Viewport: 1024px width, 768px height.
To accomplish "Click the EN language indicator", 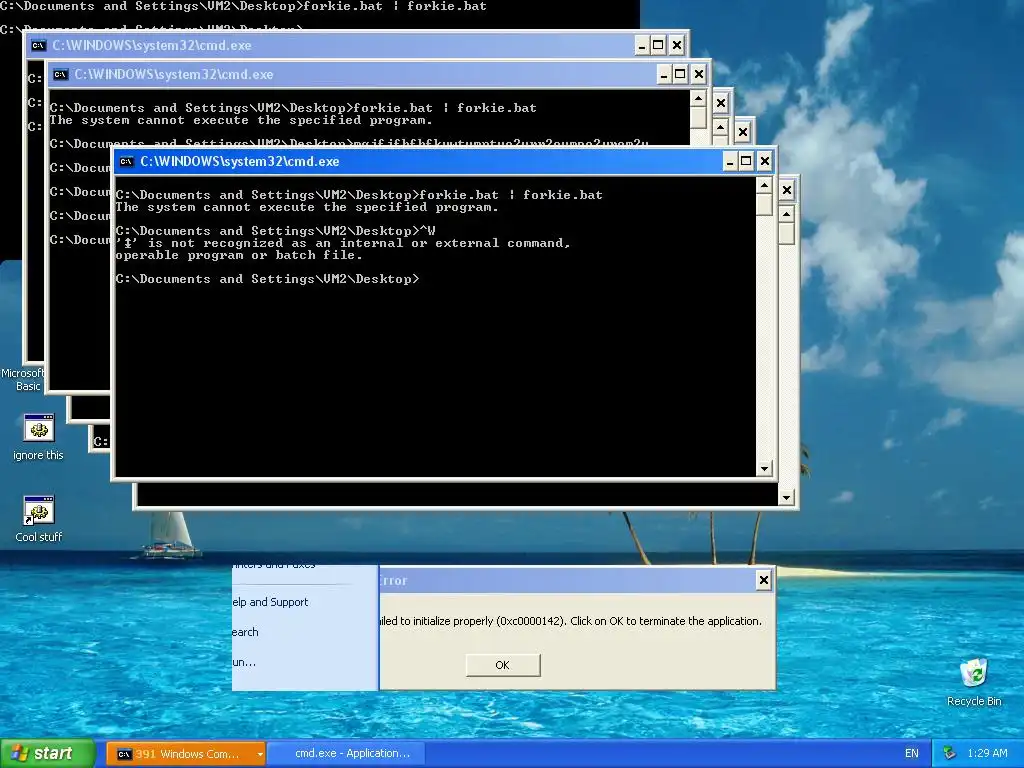I will click(912, 754).
